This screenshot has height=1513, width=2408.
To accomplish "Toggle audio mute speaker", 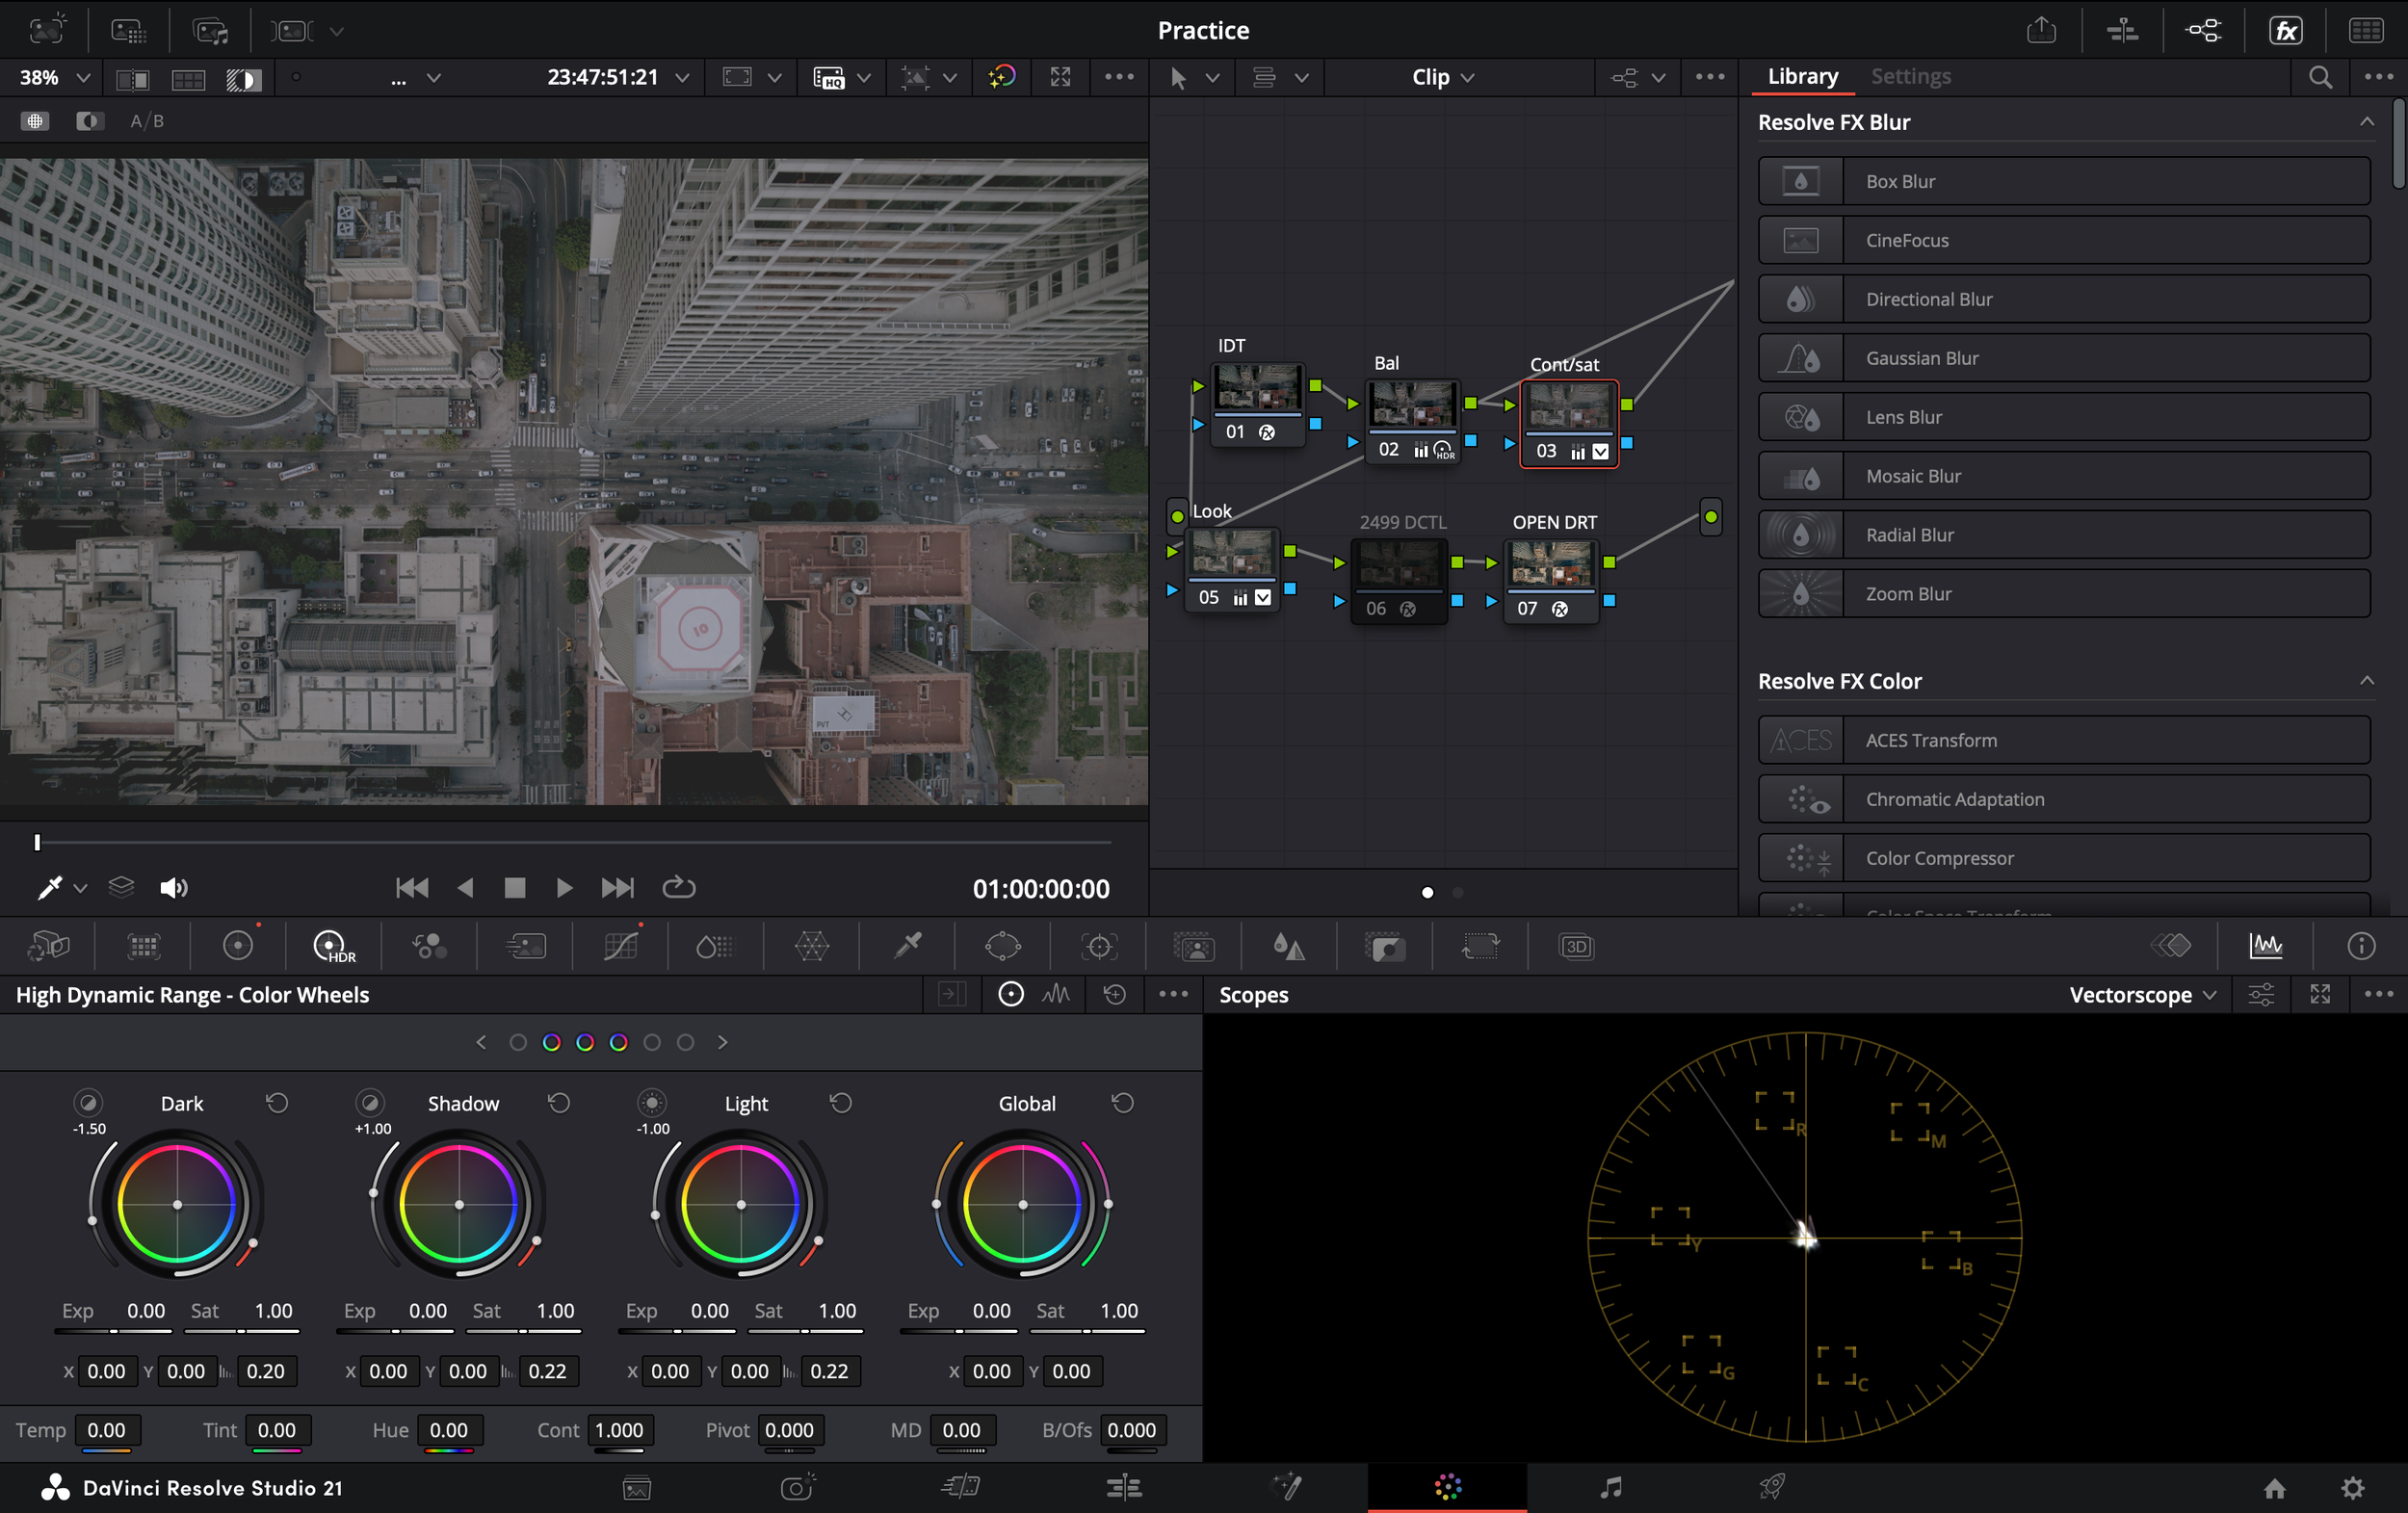I will (173, 887).
